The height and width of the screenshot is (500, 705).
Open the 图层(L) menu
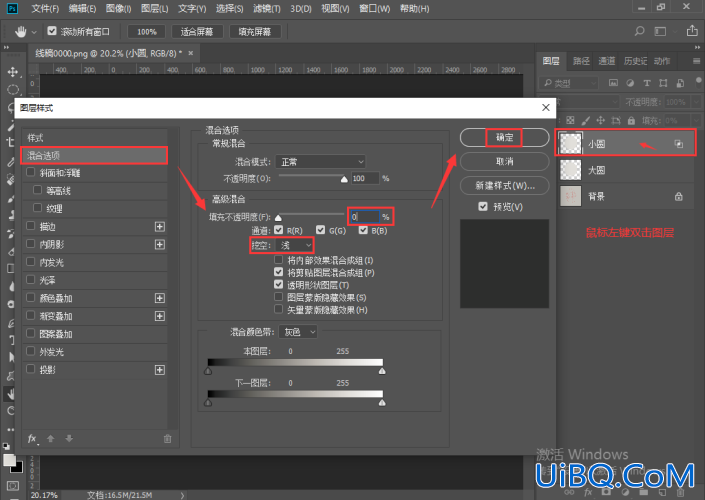[x=154, y=9]
